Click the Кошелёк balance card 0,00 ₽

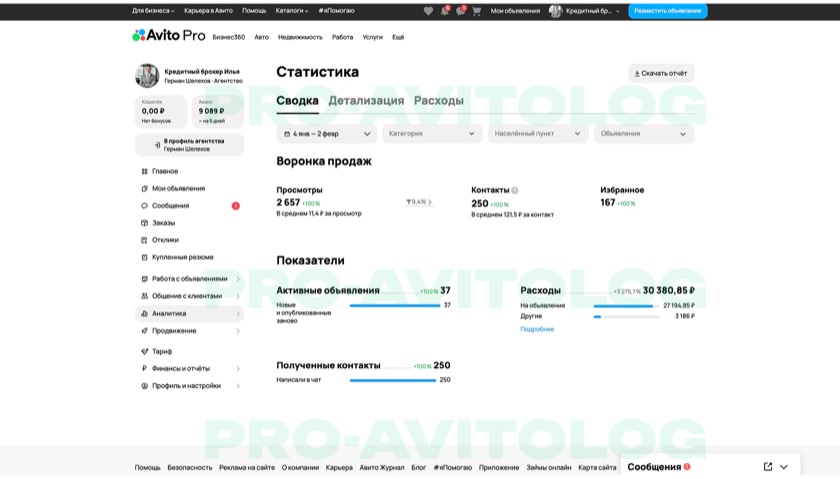[x=161, y=112]
